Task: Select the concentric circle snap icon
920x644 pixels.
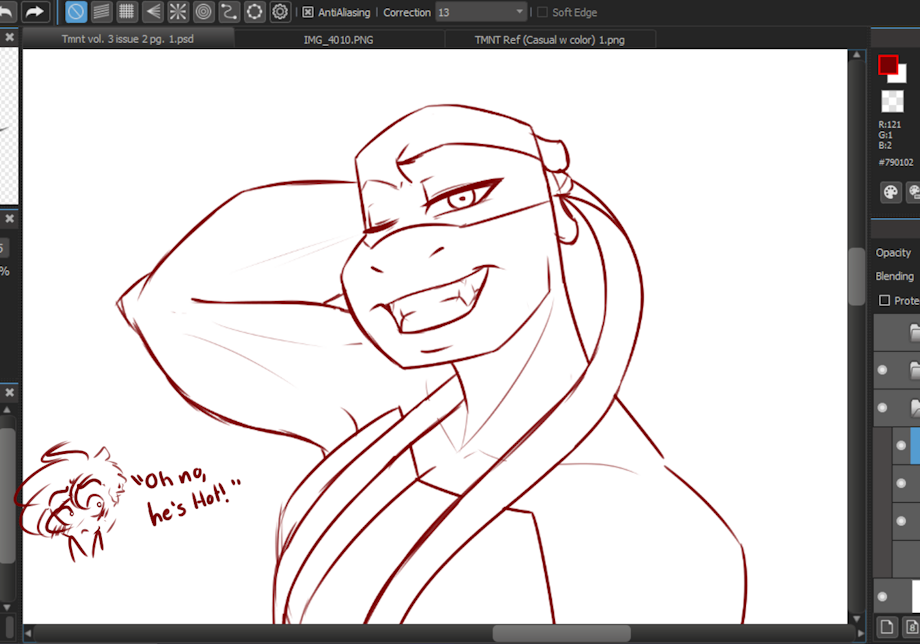Action: [204, 12]
